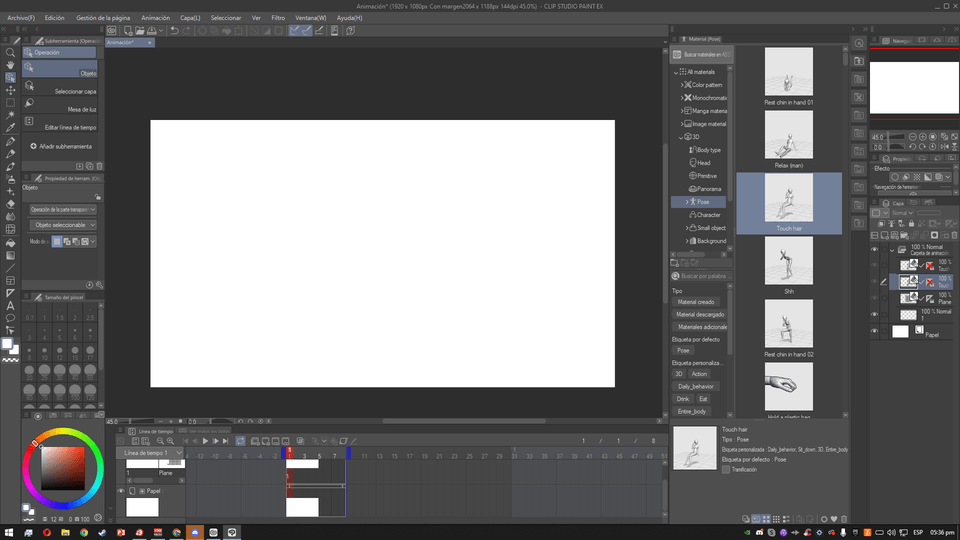
Task: Click the main foreground color swatch
Action: point(7,344)
